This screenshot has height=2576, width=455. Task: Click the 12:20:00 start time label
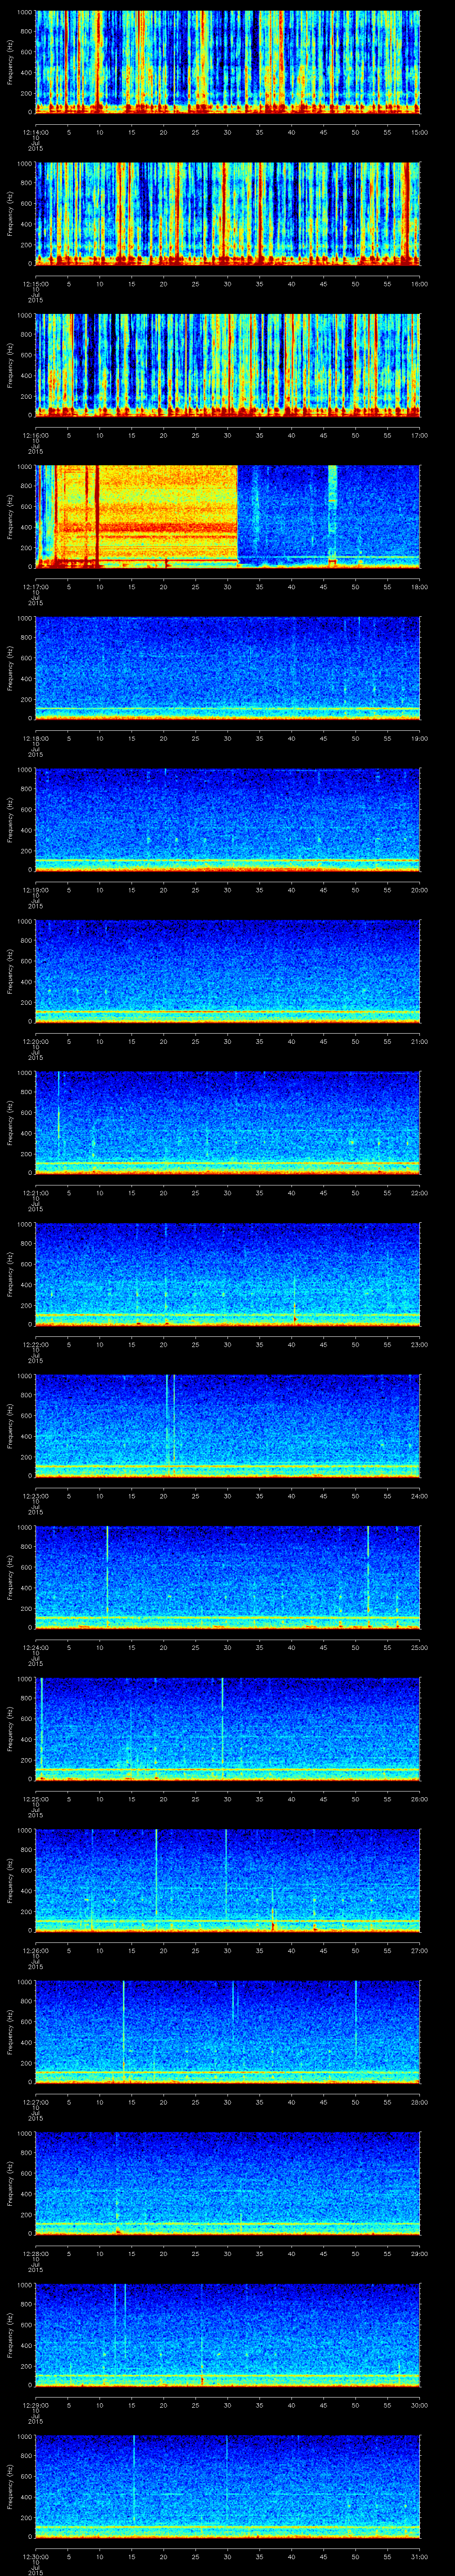[36, 1041]
